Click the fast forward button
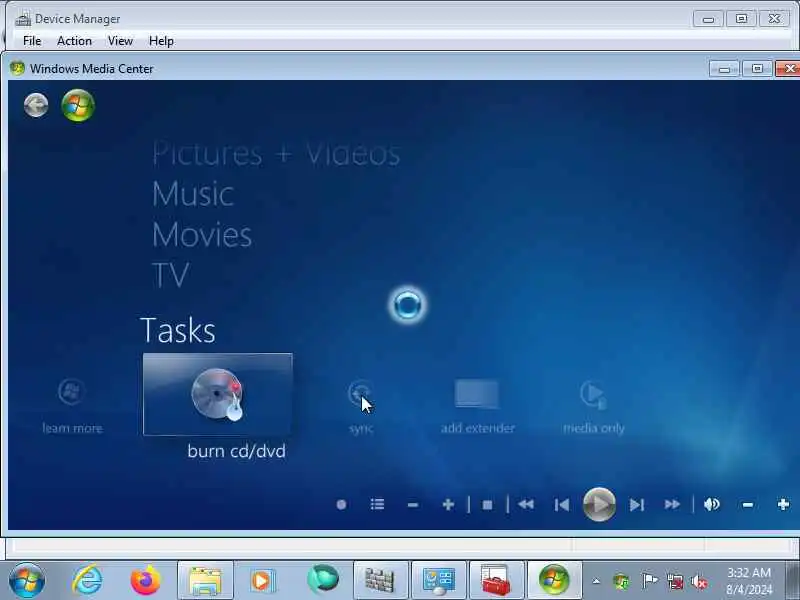This screenshot has width=800, height=600. pyautogui.click(x=672, y=505)
